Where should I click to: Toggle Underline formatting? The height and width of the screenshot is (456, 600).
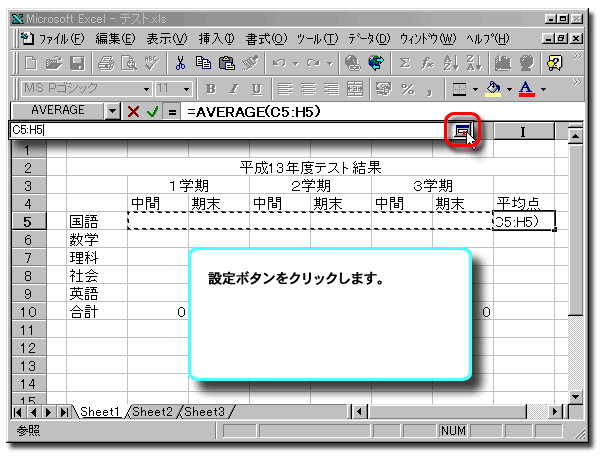257,89
